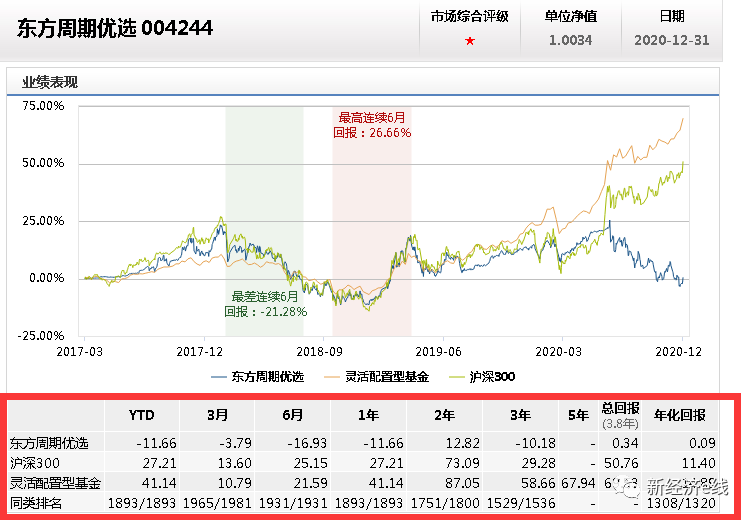753x520 pixels.
Task: Click the 总回报 (3.8年) column header
Action: 620,416
